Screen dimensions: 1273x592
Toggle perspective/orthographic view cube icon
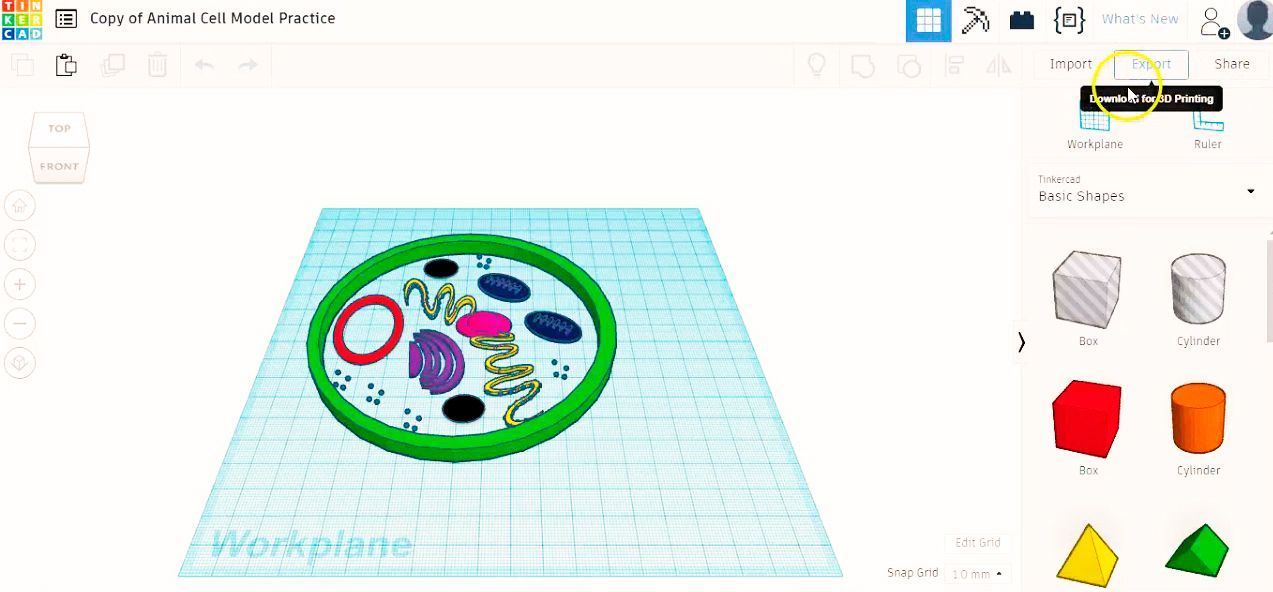(20, 362)
